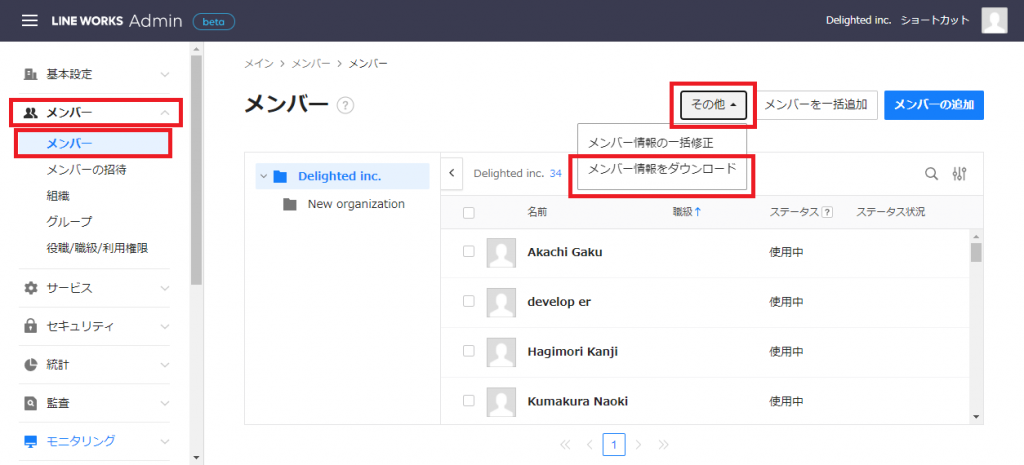Click the user profile avatar in header

994,20
